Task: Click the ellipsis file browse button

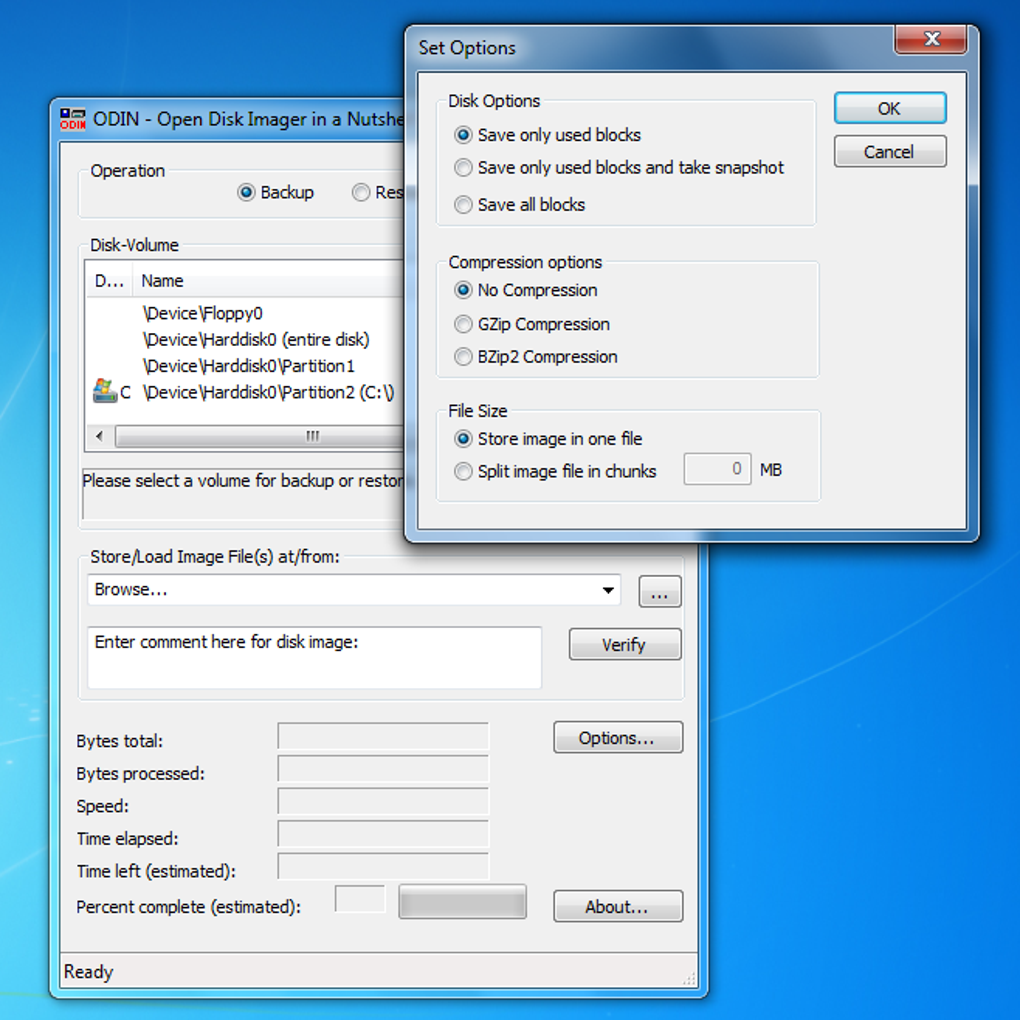Action: point(660,592)
